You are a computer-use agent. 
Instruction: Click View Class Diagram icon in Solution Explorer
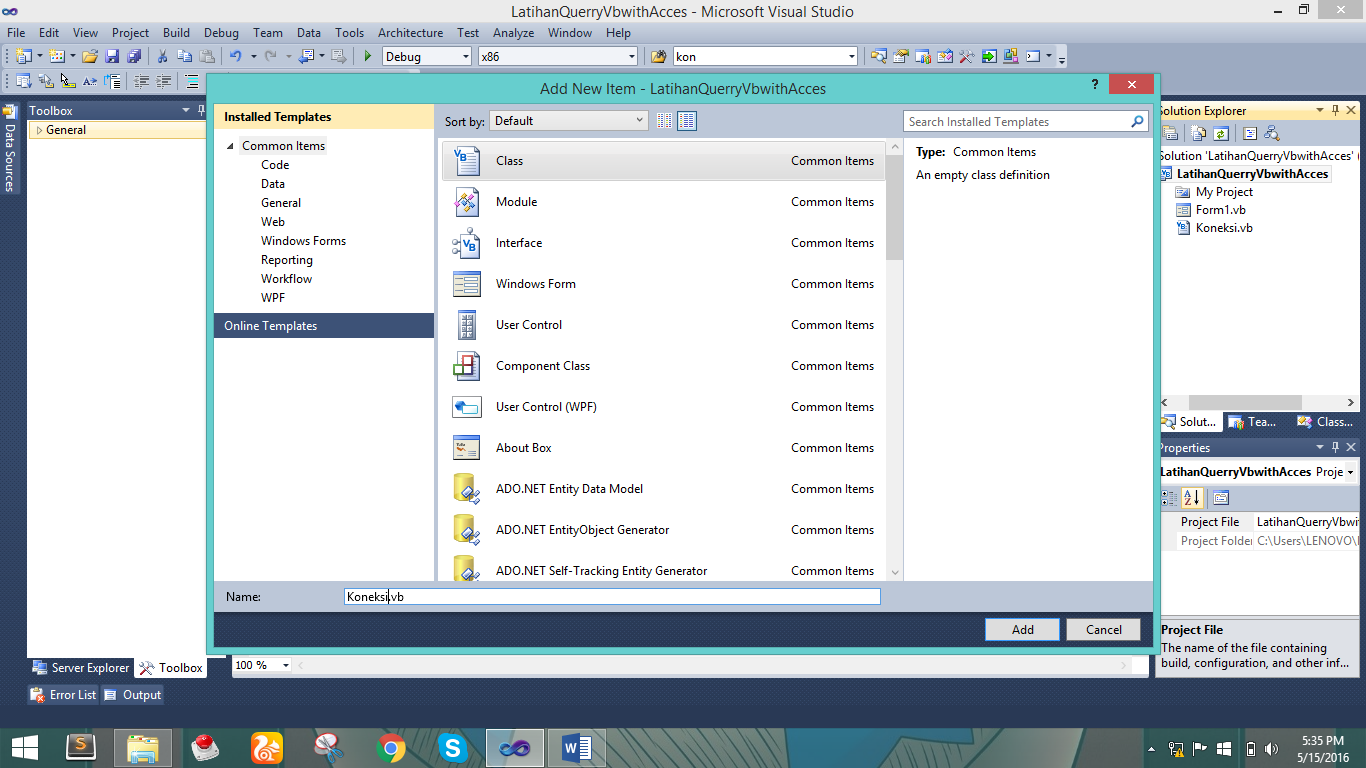1272,133
